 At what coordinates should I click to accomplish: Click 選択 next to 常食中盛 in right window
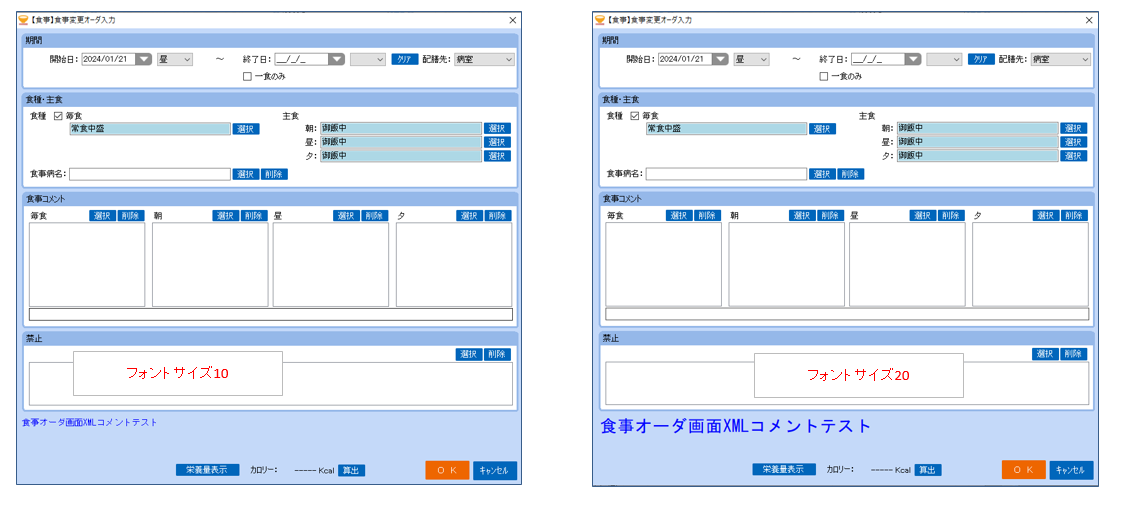click(823, 128)
